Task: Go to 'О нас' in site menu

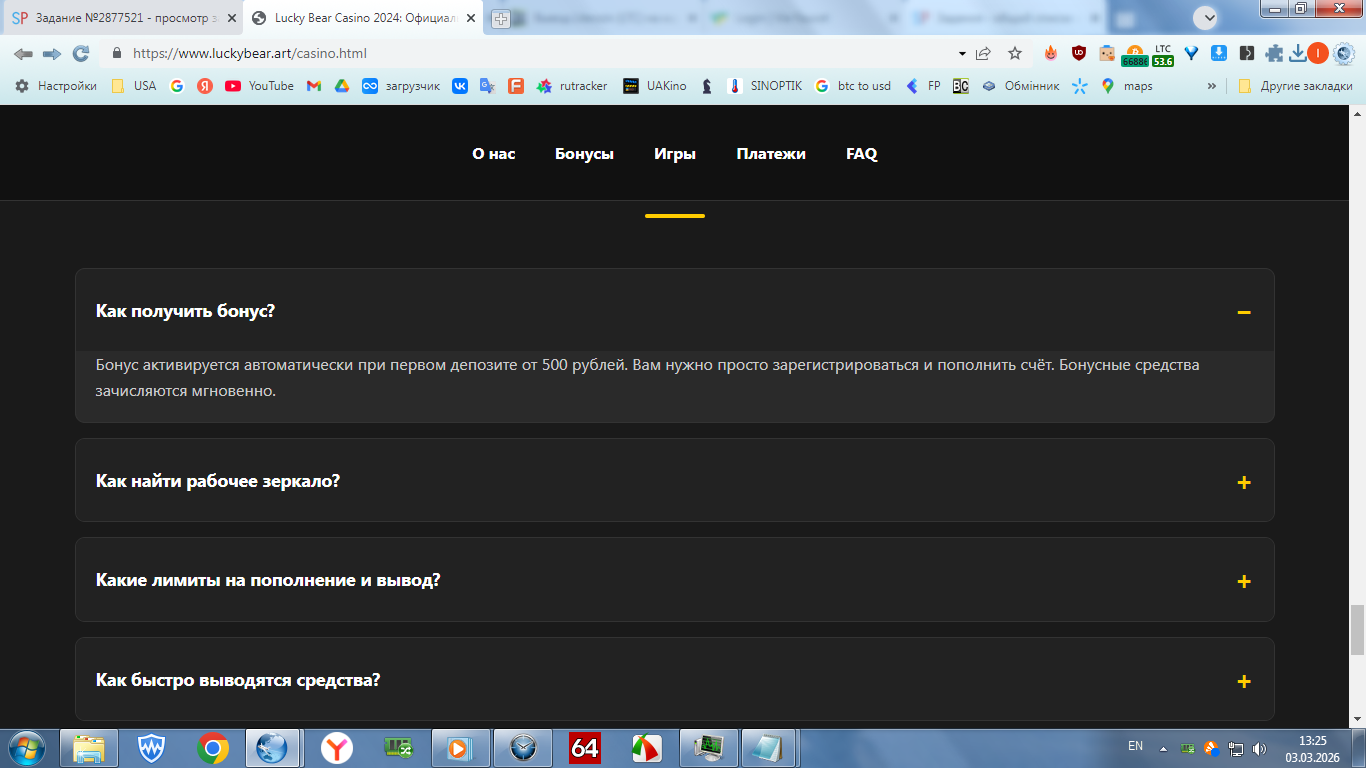Action: [494, 154]
